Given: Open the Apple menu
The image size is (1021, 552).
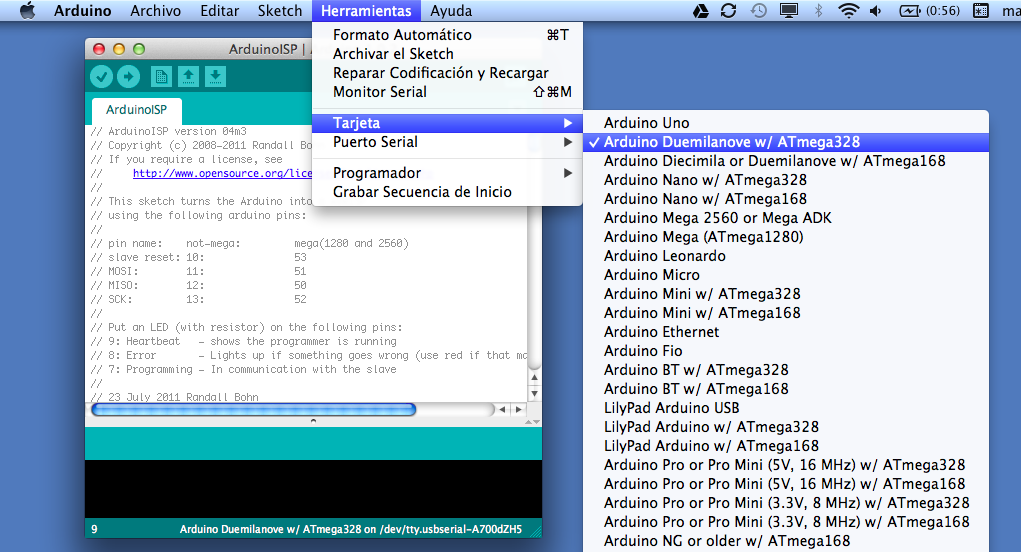Looking at the screenshot, I should click(27, 10).
